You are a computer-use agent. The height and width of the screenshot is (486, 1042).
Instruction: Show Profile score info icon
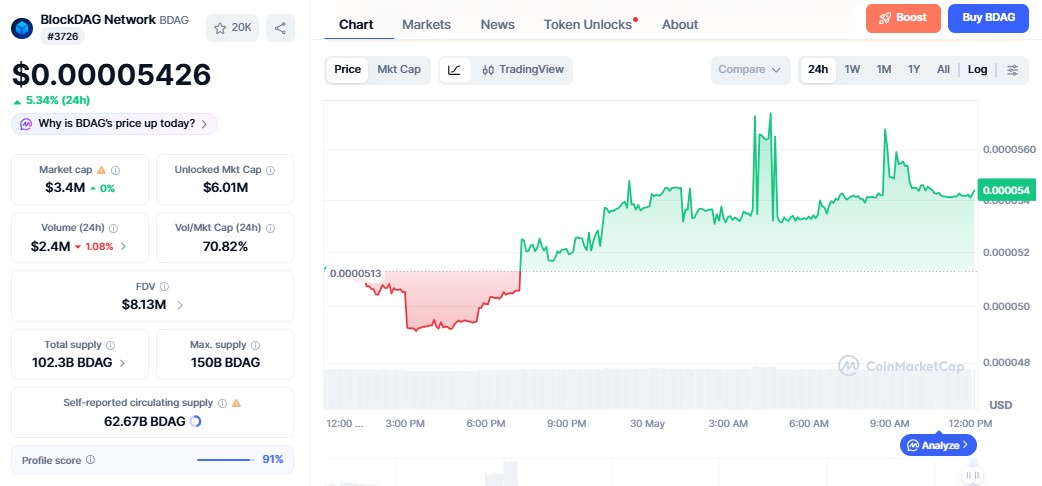click(x=90, y=459)
